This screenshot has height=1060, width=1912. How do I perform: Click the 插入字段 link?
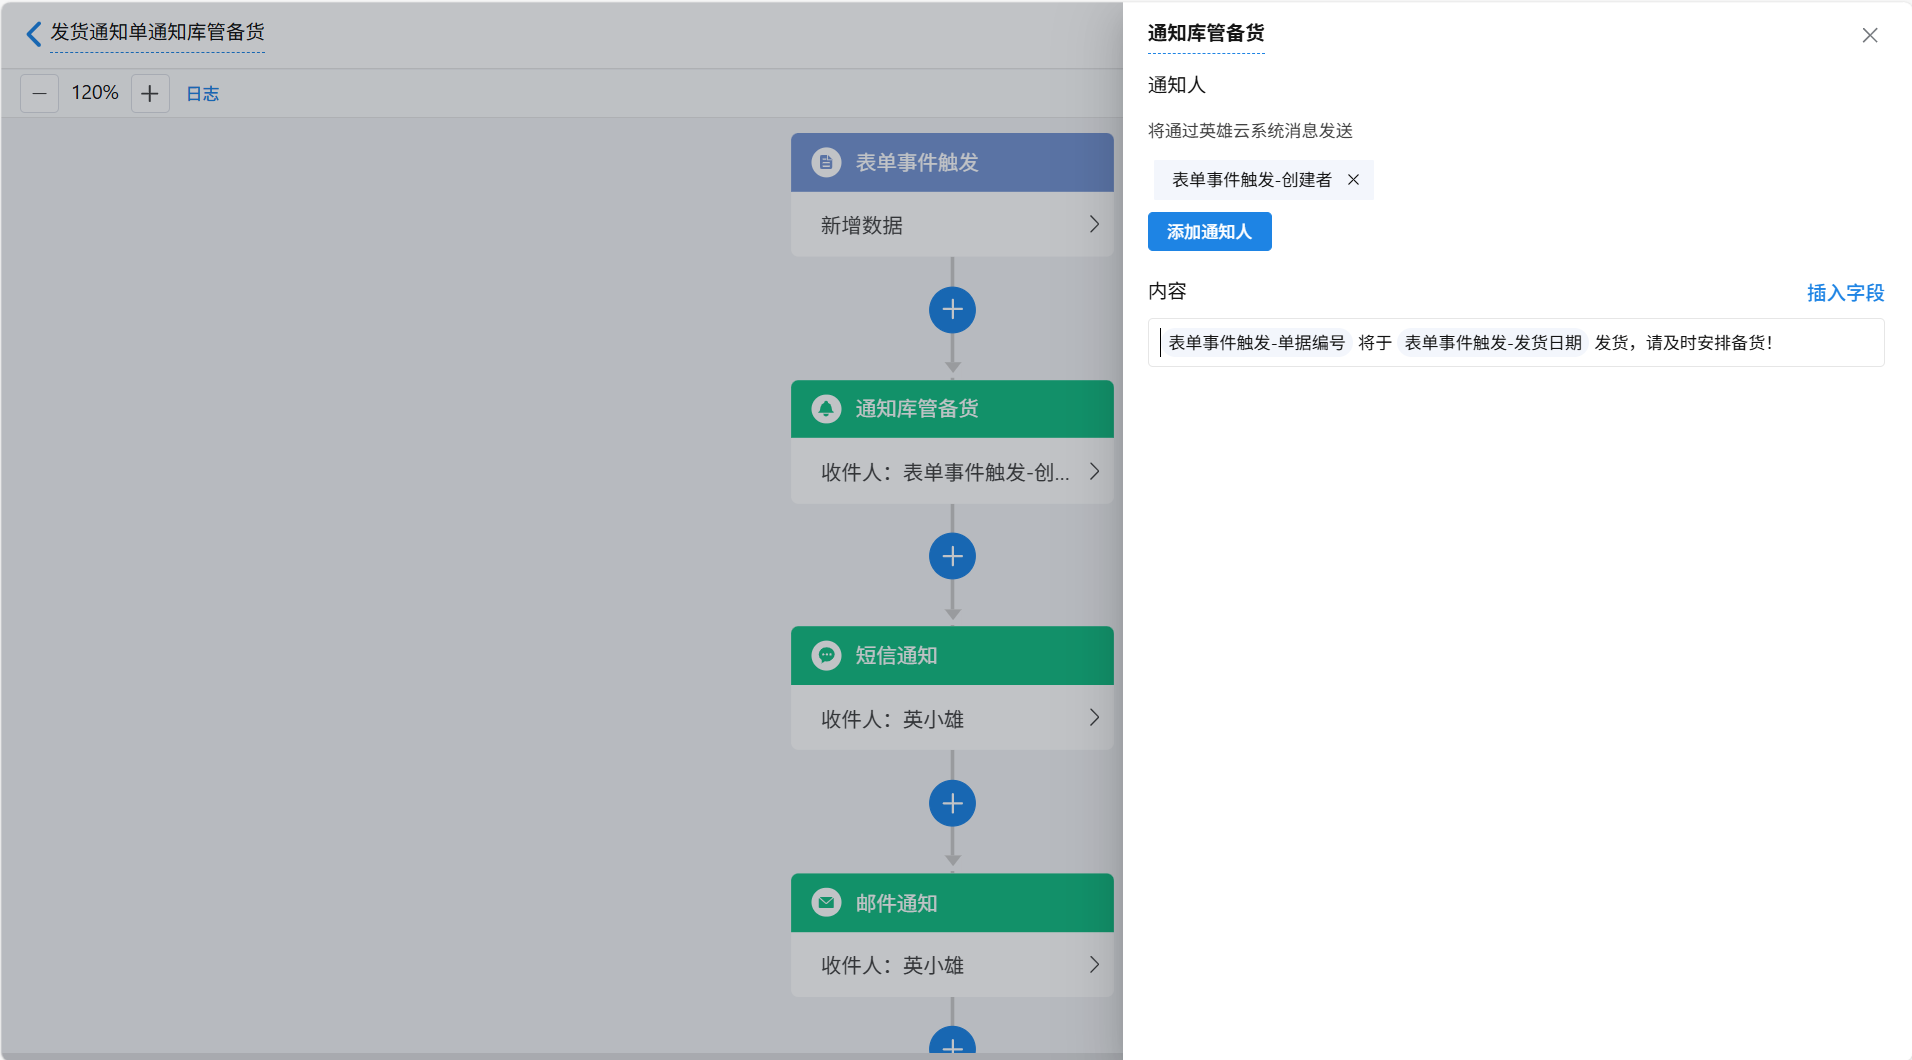click(x=1845, y=293)
